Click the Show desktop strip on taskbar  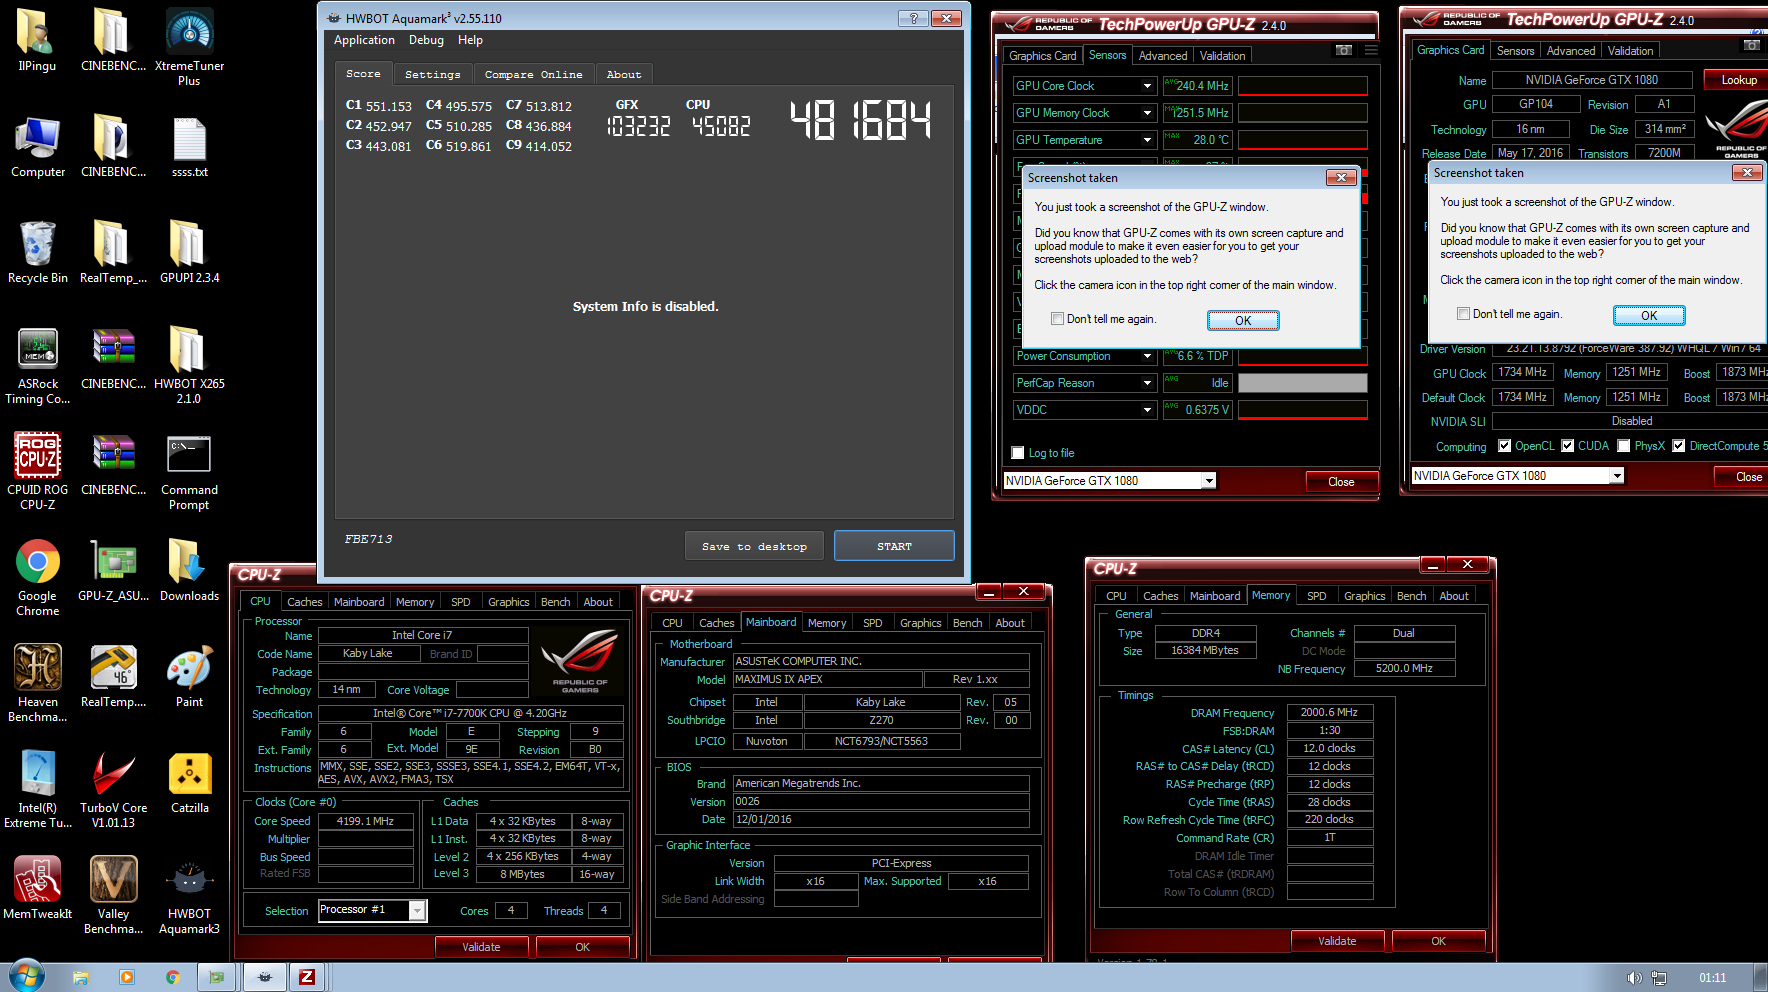(1761, 977)
